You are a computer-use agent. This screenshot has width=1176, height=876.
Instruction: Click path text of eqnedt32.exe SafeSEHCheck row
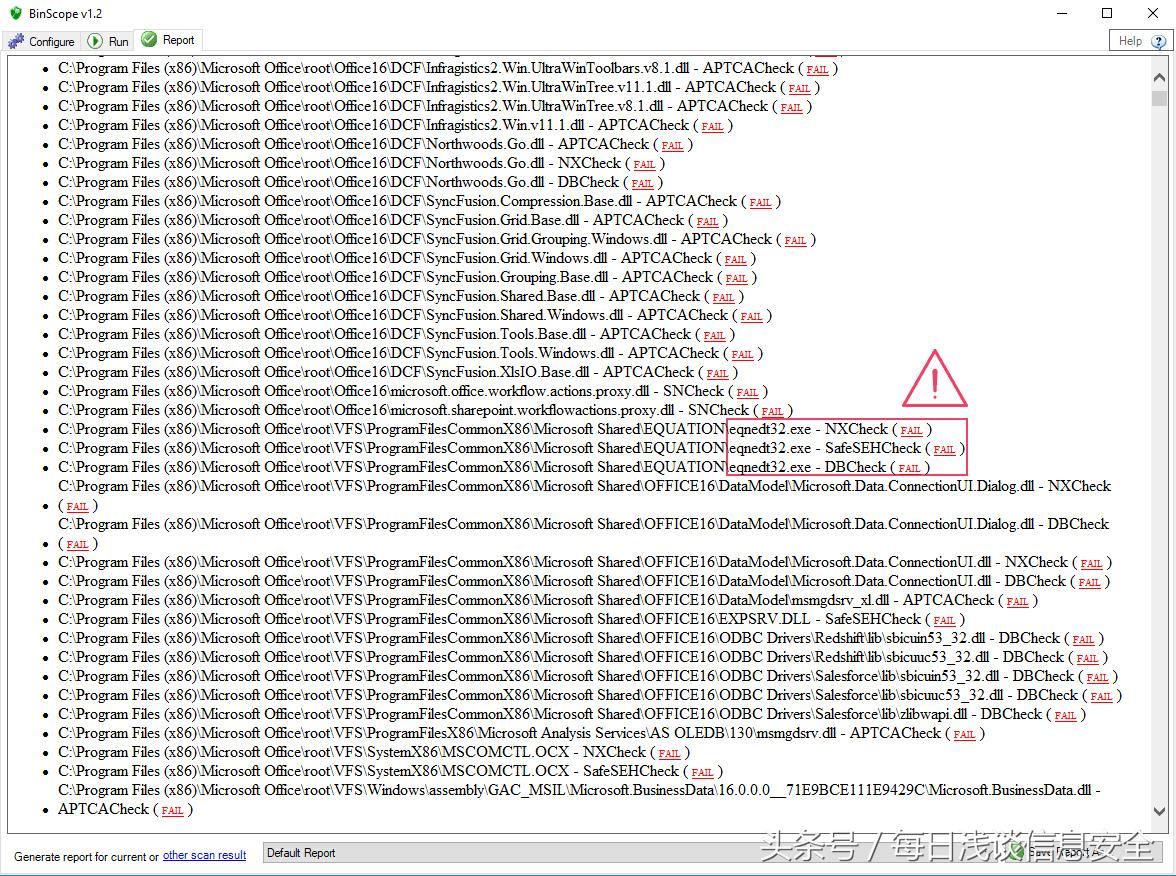tap(489, 448)
